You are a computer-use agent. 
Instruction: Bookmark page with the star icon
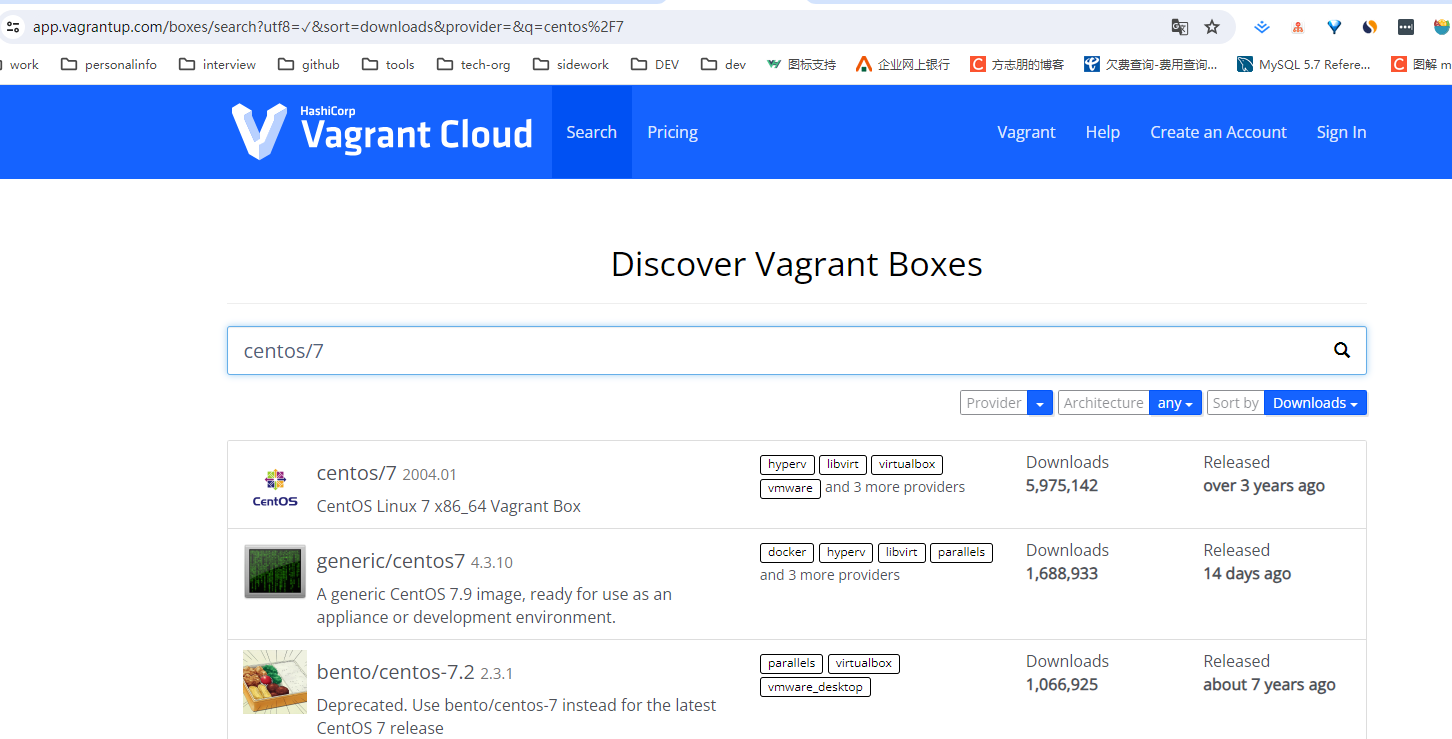tap(1212, 27)
